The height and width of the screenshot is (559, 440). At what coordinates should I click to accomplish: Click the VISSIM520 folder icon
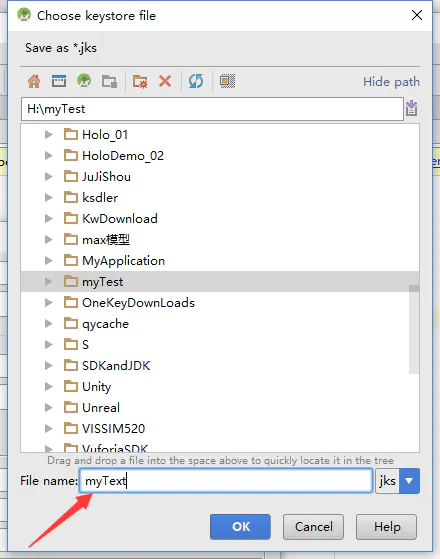[x=71, y=428]
